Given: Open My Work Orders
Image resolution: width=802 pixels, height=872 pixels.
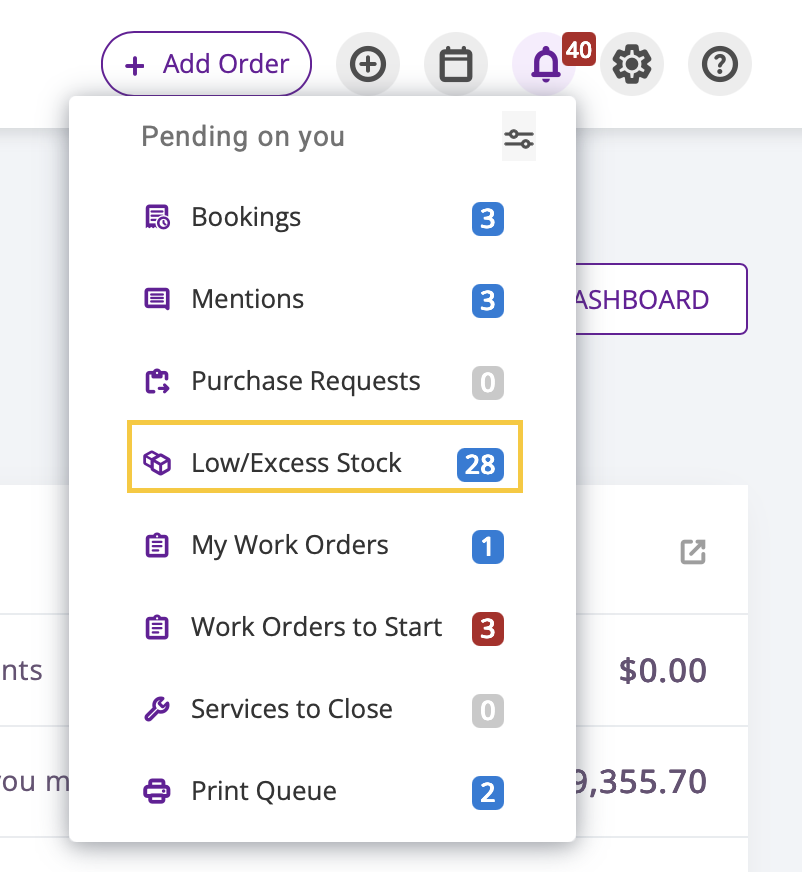Looking at the screenshot, I should (325, 545).
